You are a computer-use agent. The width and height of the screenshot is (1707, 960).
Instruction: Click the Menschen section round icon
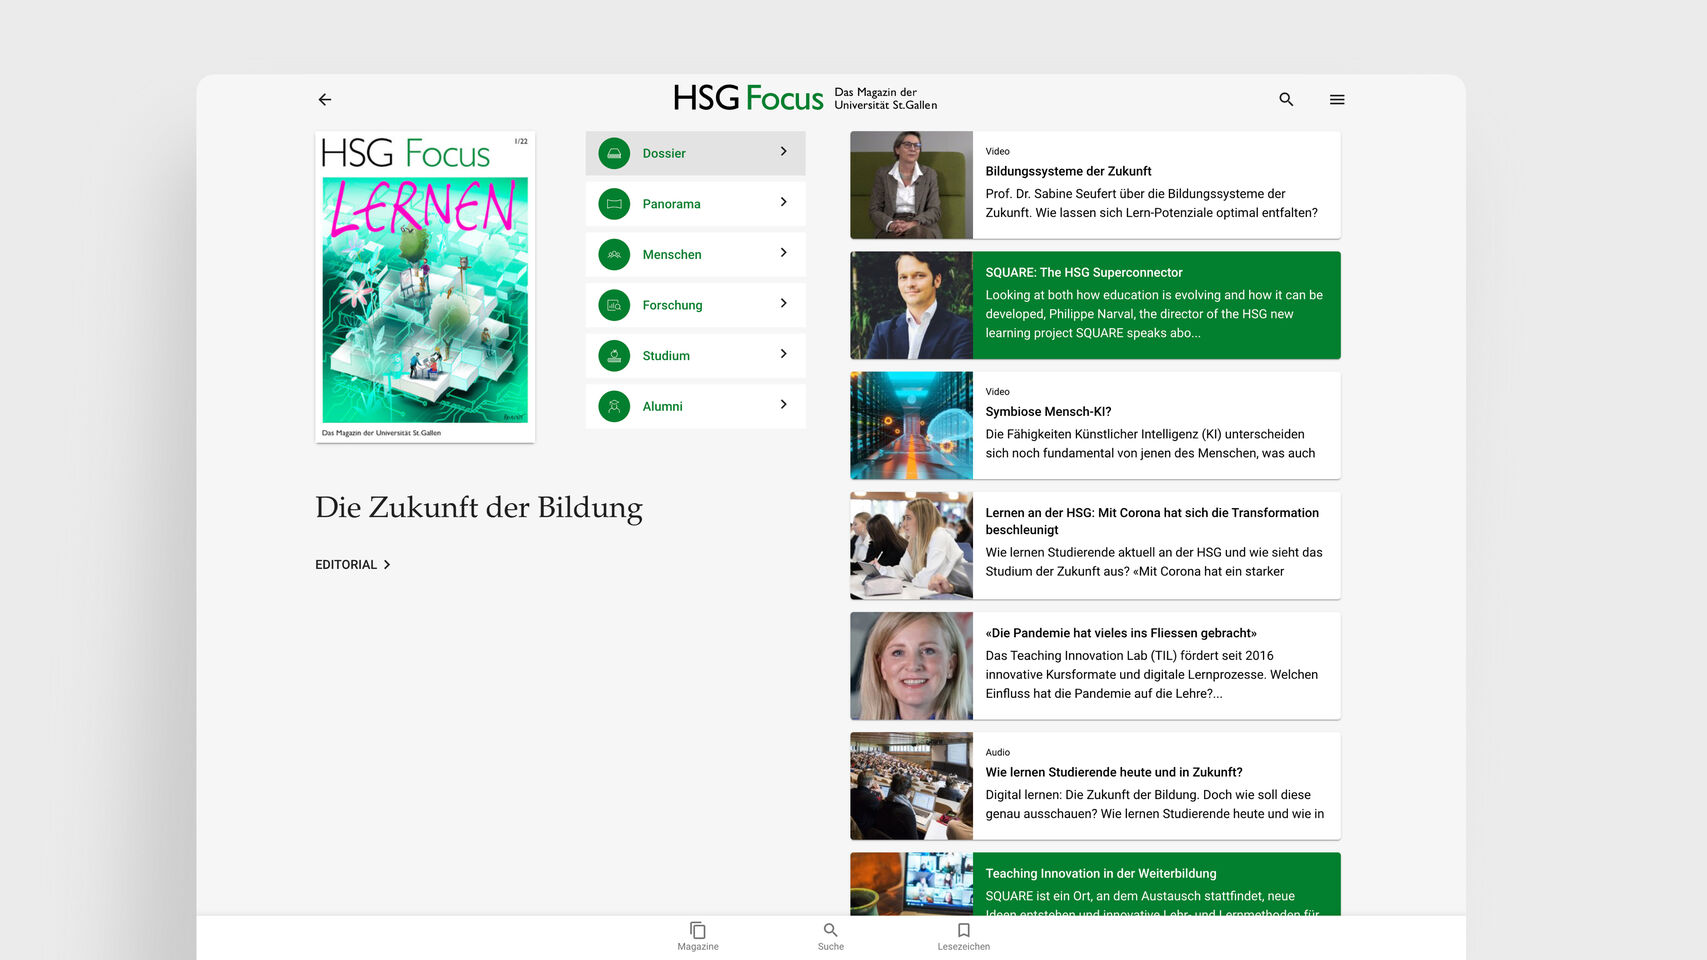point(614,254)
